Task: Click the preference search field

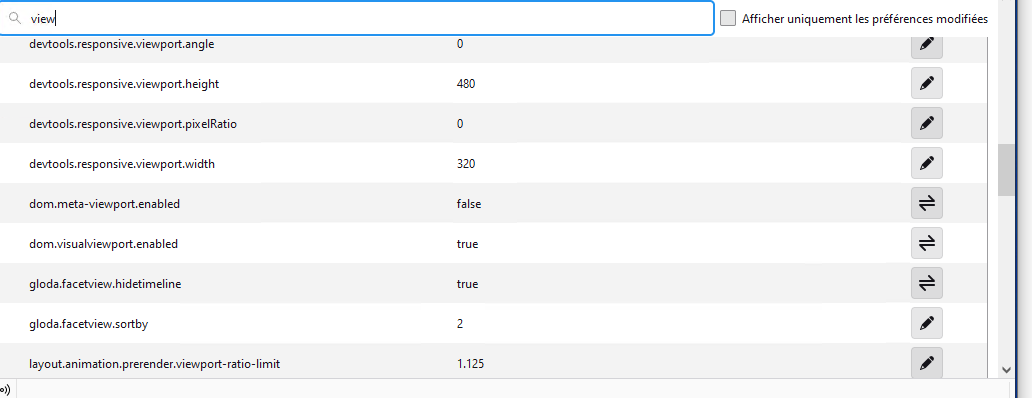Action: point(357,18)
